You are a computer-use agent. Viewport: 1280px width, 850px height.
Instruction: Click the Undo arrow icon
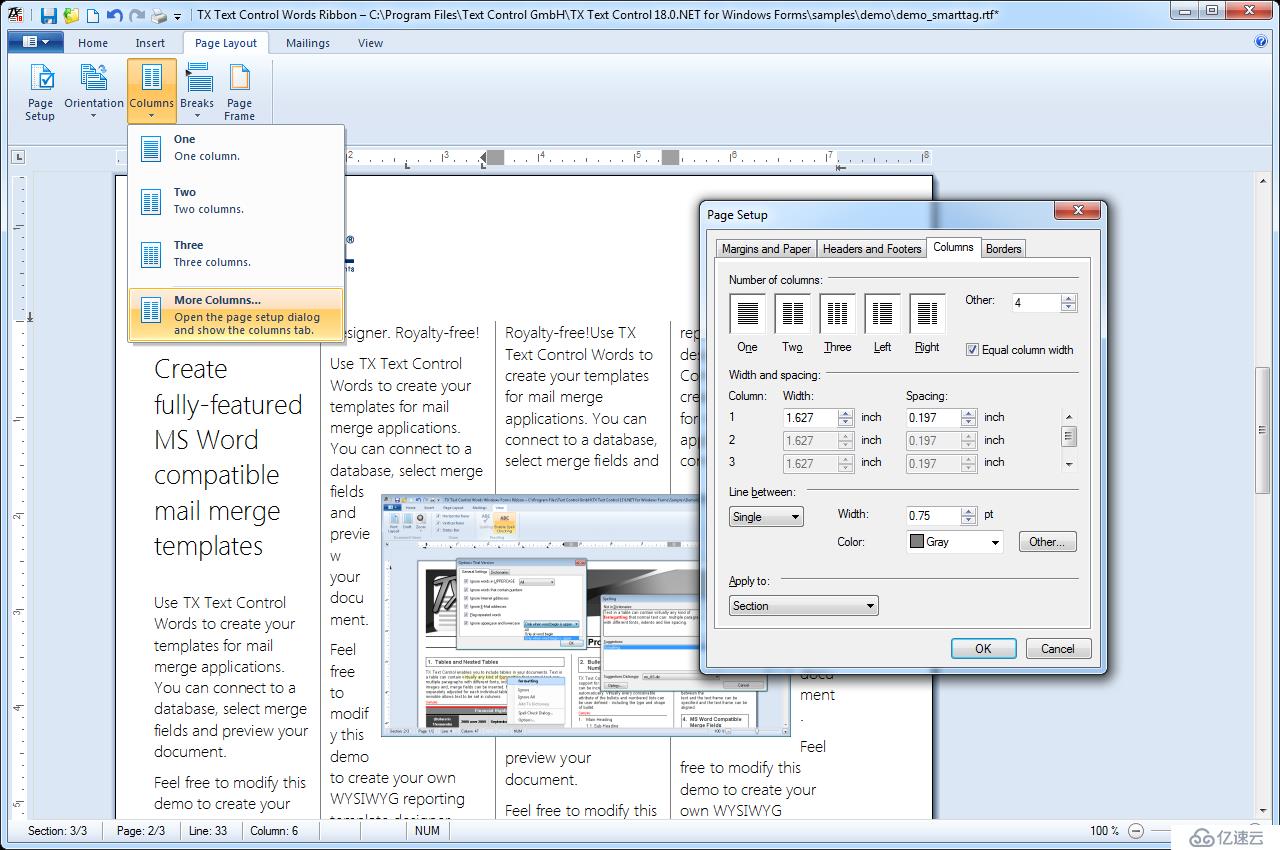point(114,16)
